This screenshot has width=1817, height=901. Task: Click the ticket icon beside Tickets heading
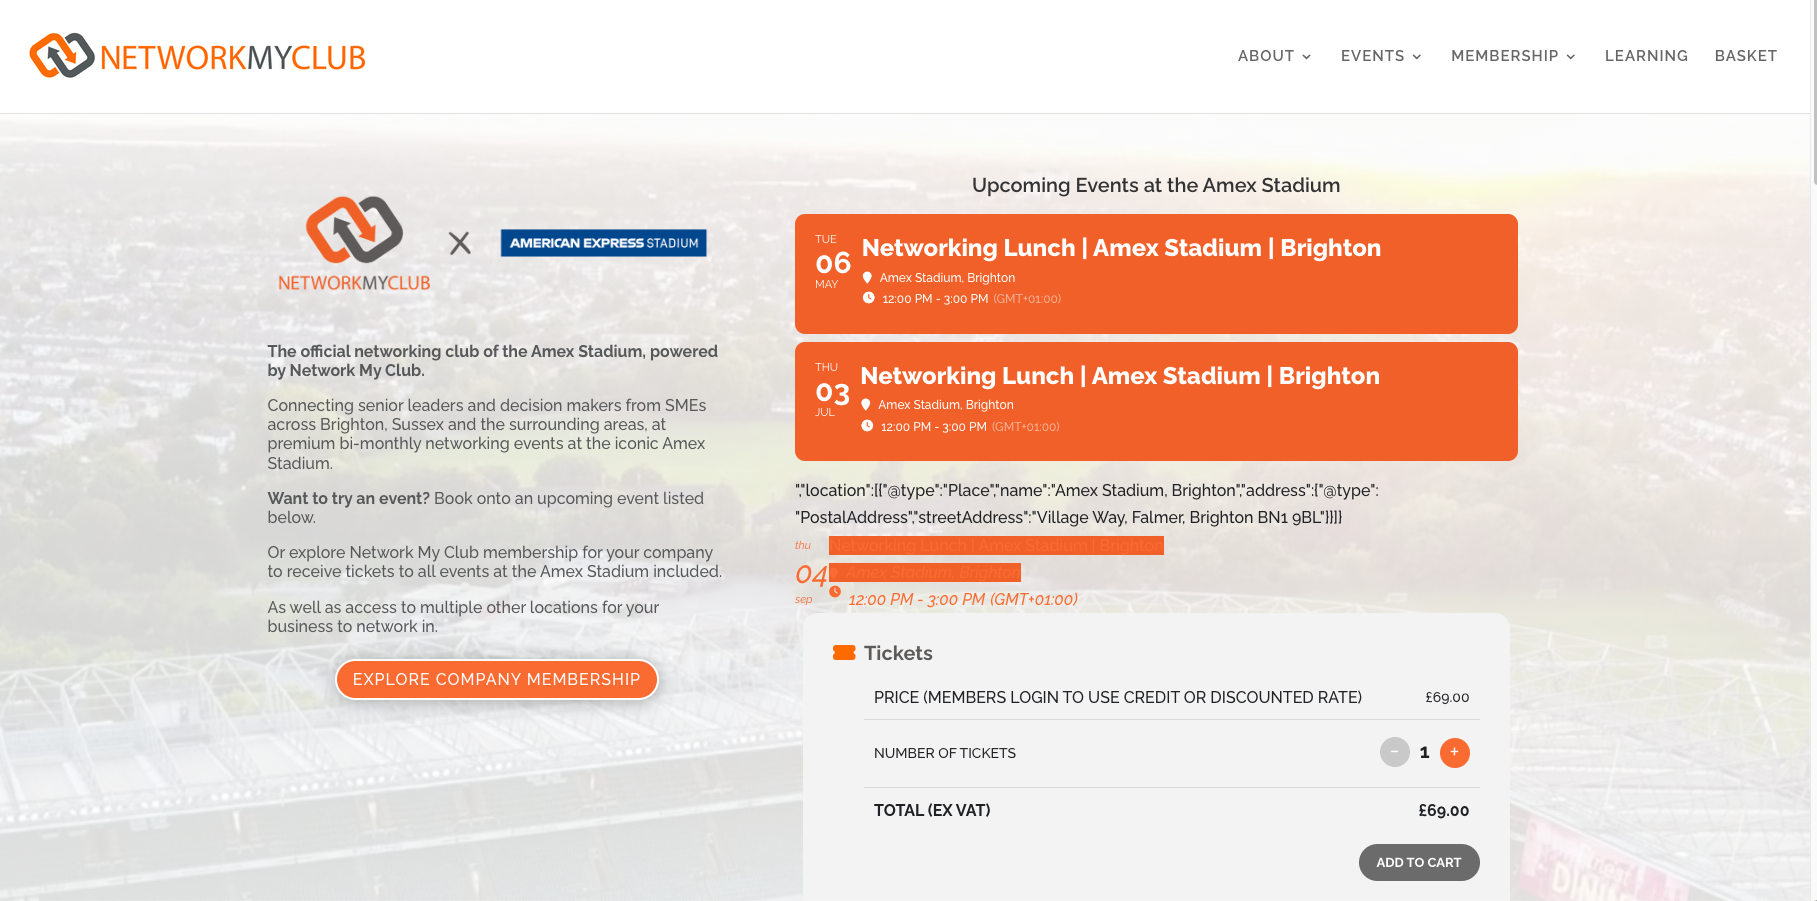point(844,653)
